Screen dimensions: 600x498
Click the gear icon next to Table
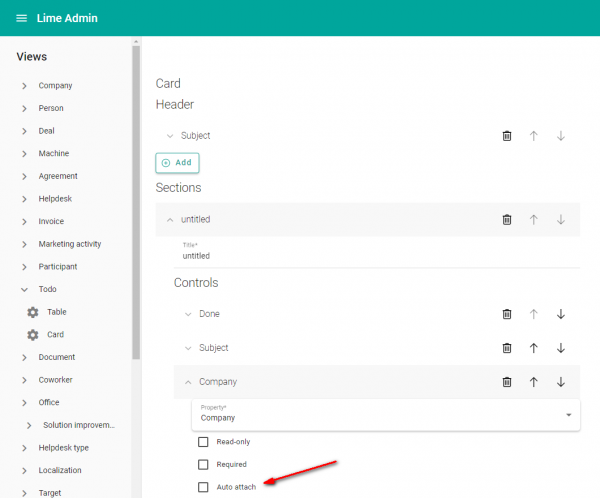coord(32,312)
